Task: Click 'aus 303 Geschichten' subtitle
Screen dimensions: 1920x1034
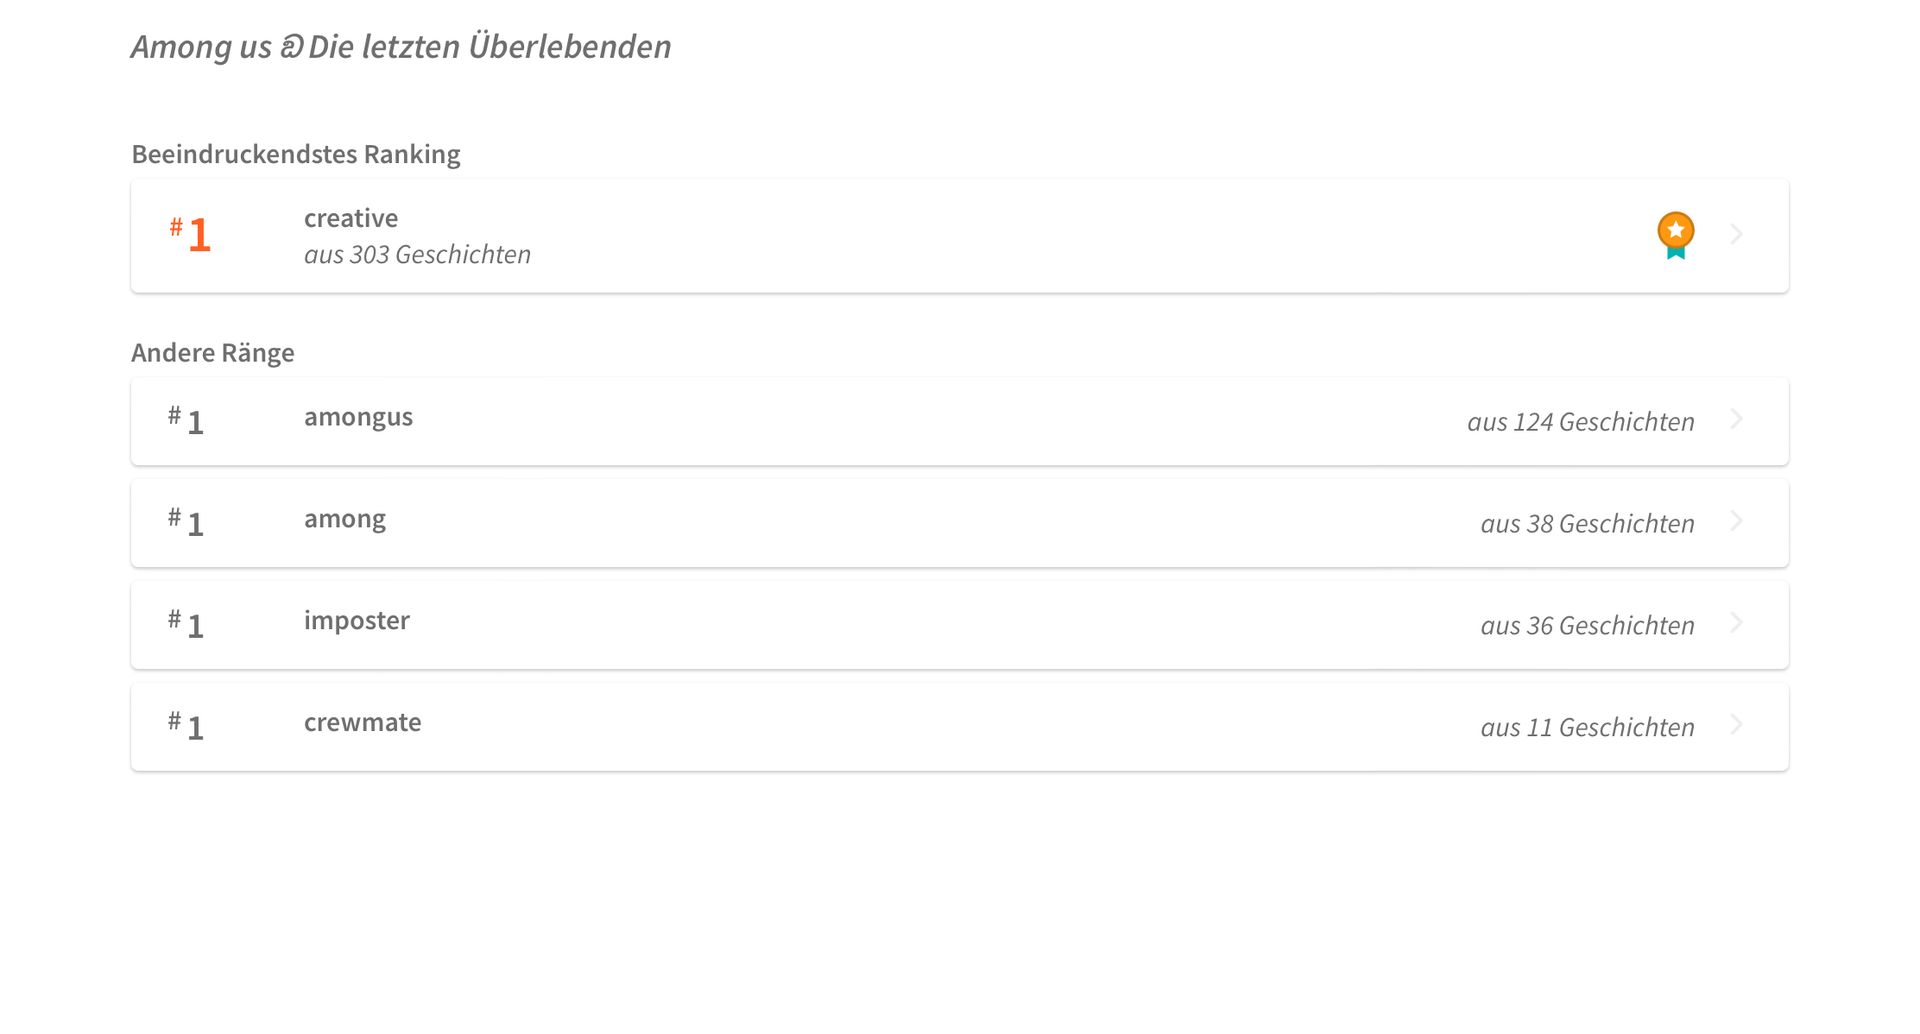Action: point(417,255)
